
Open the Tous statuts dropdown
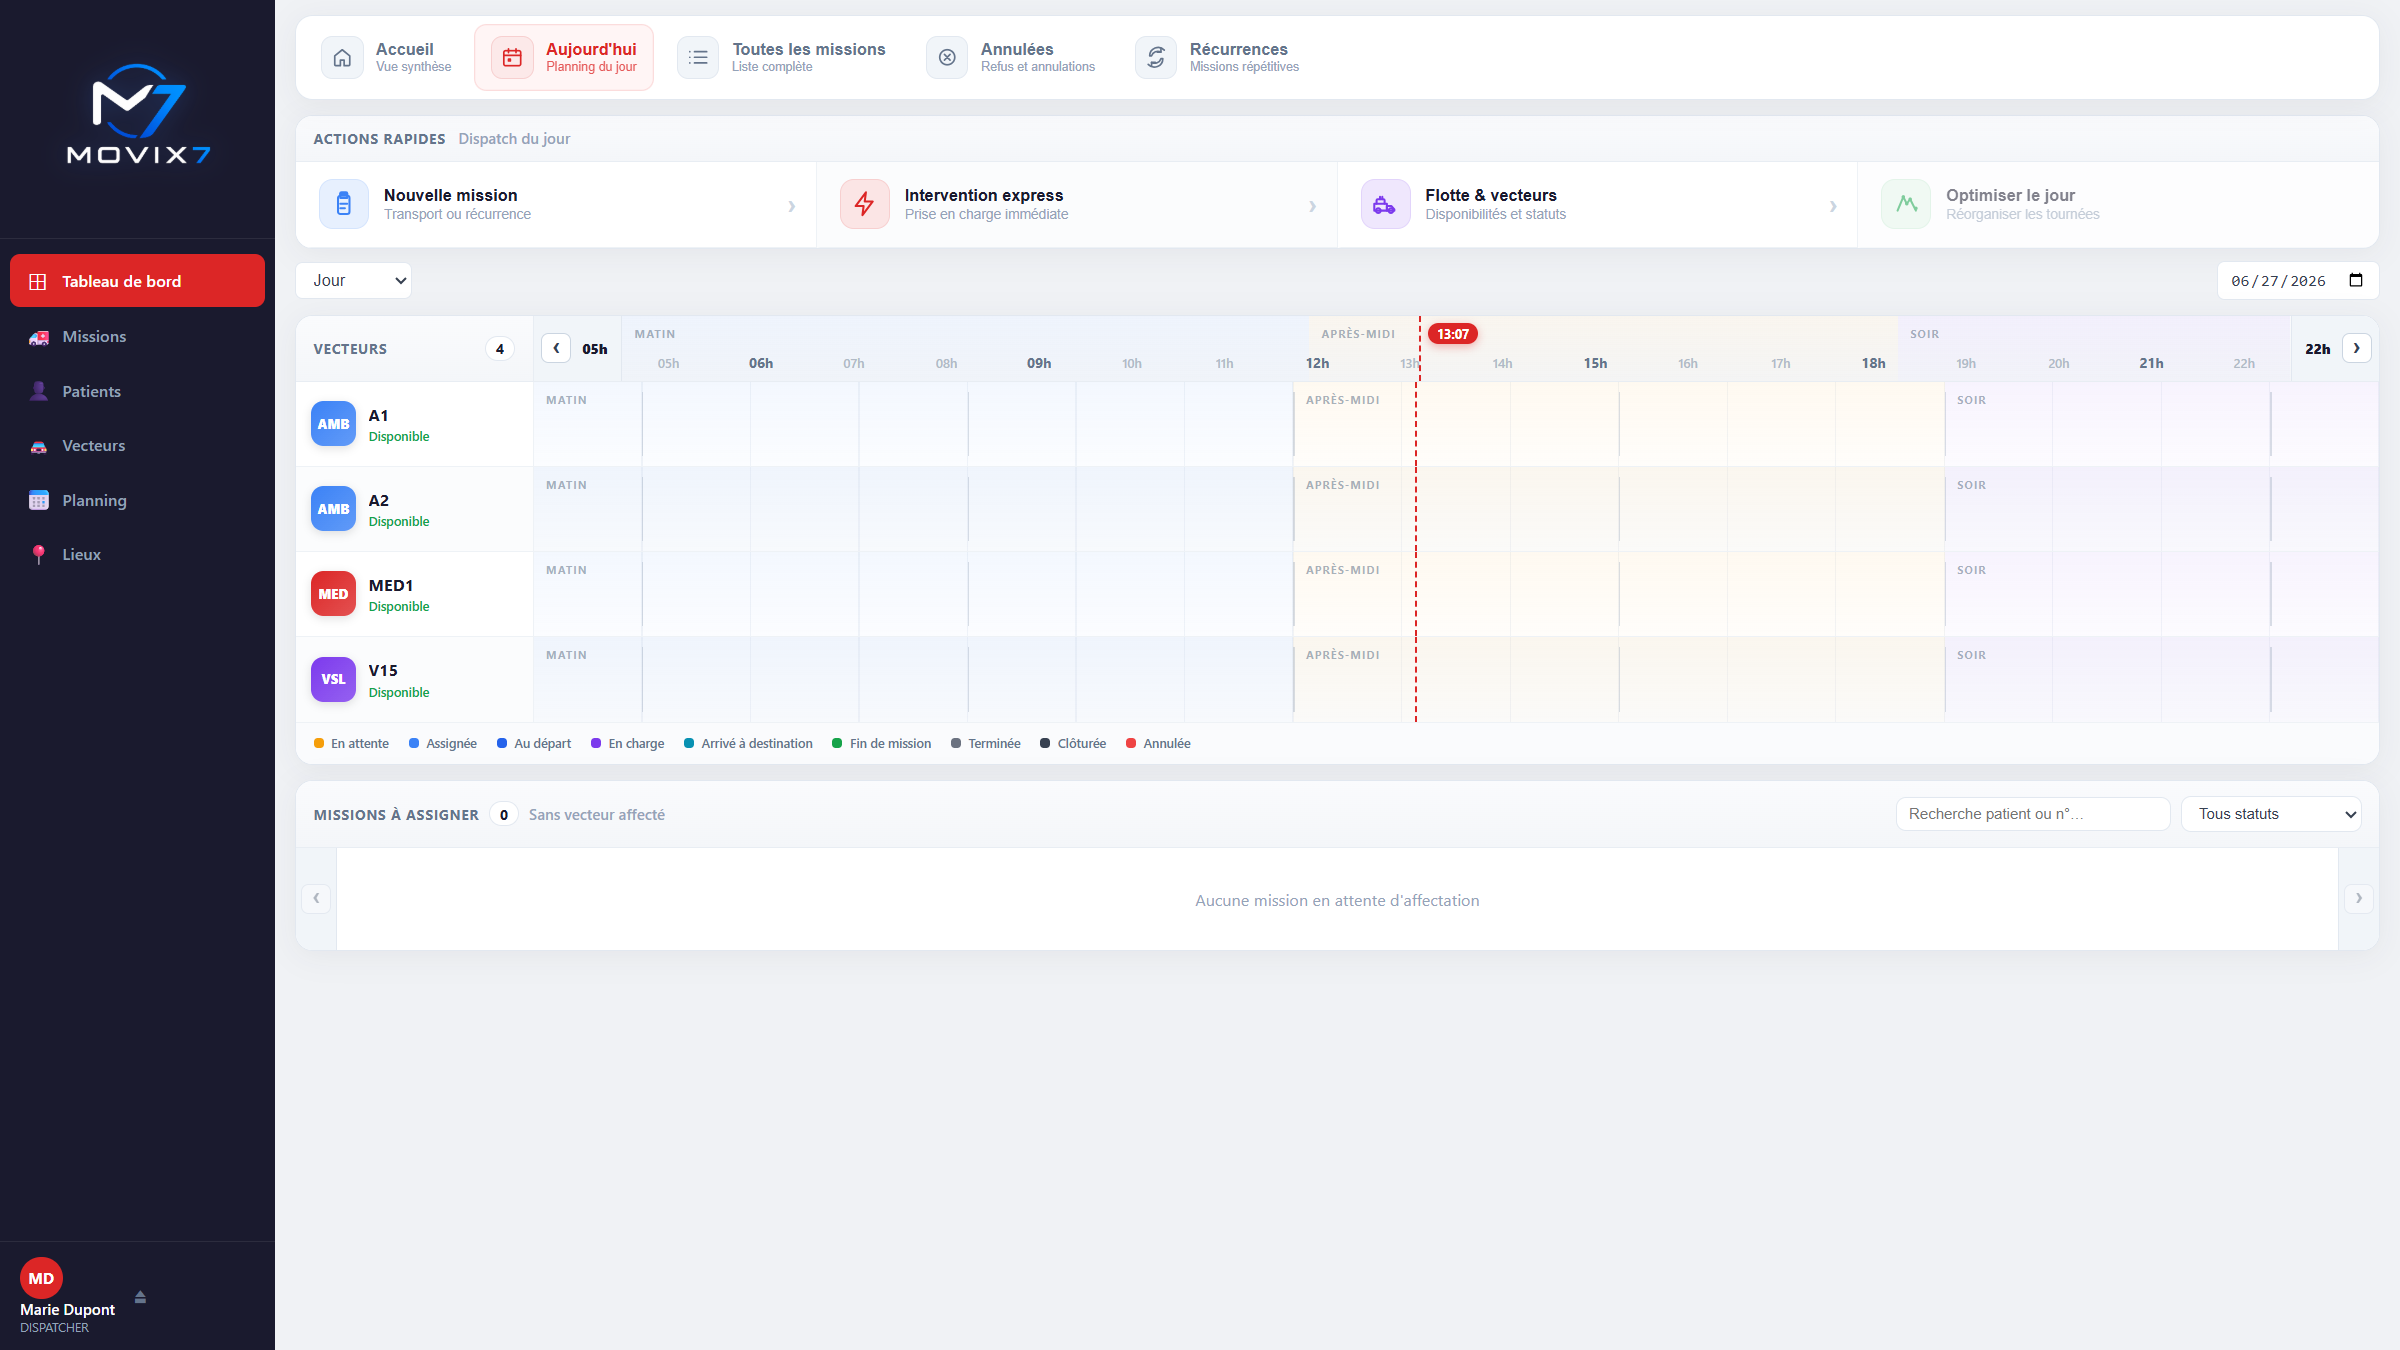click(x=2271, y=814)
